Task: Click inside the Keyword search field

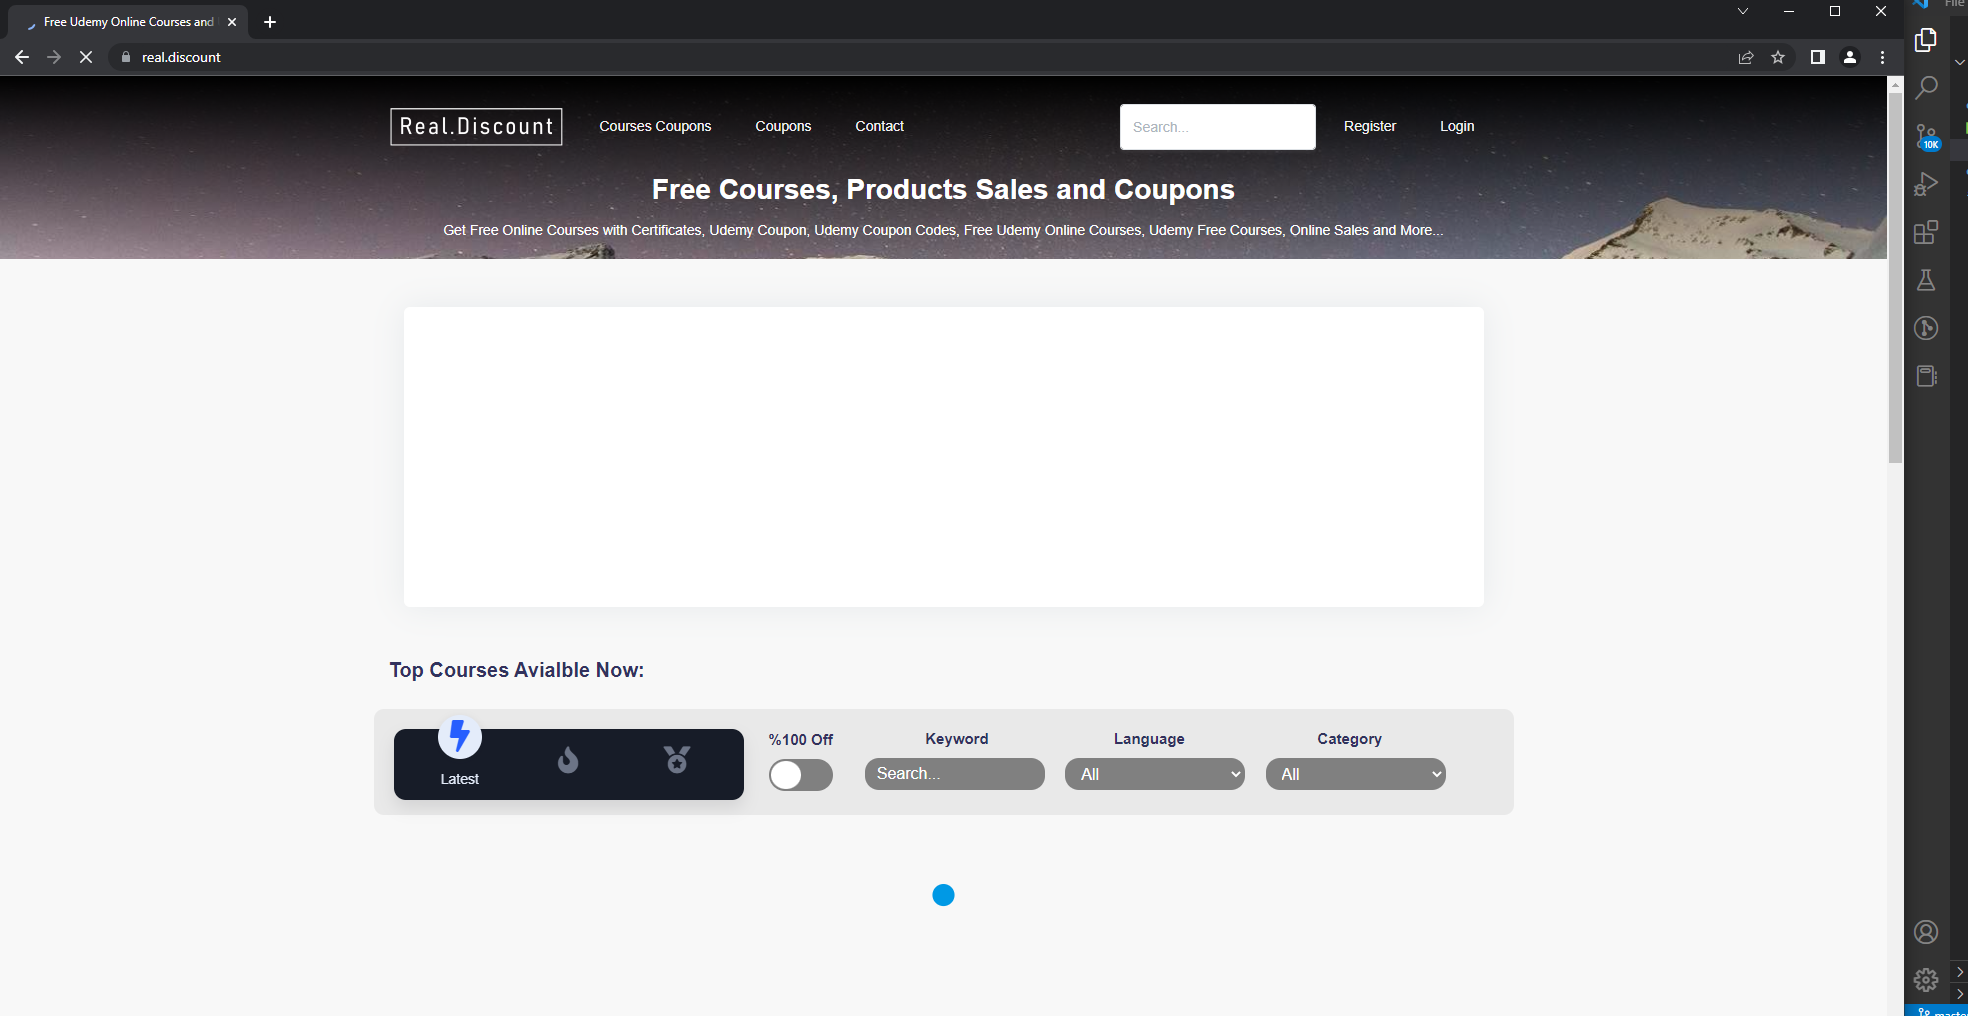Action: click(x=953, y=774)
